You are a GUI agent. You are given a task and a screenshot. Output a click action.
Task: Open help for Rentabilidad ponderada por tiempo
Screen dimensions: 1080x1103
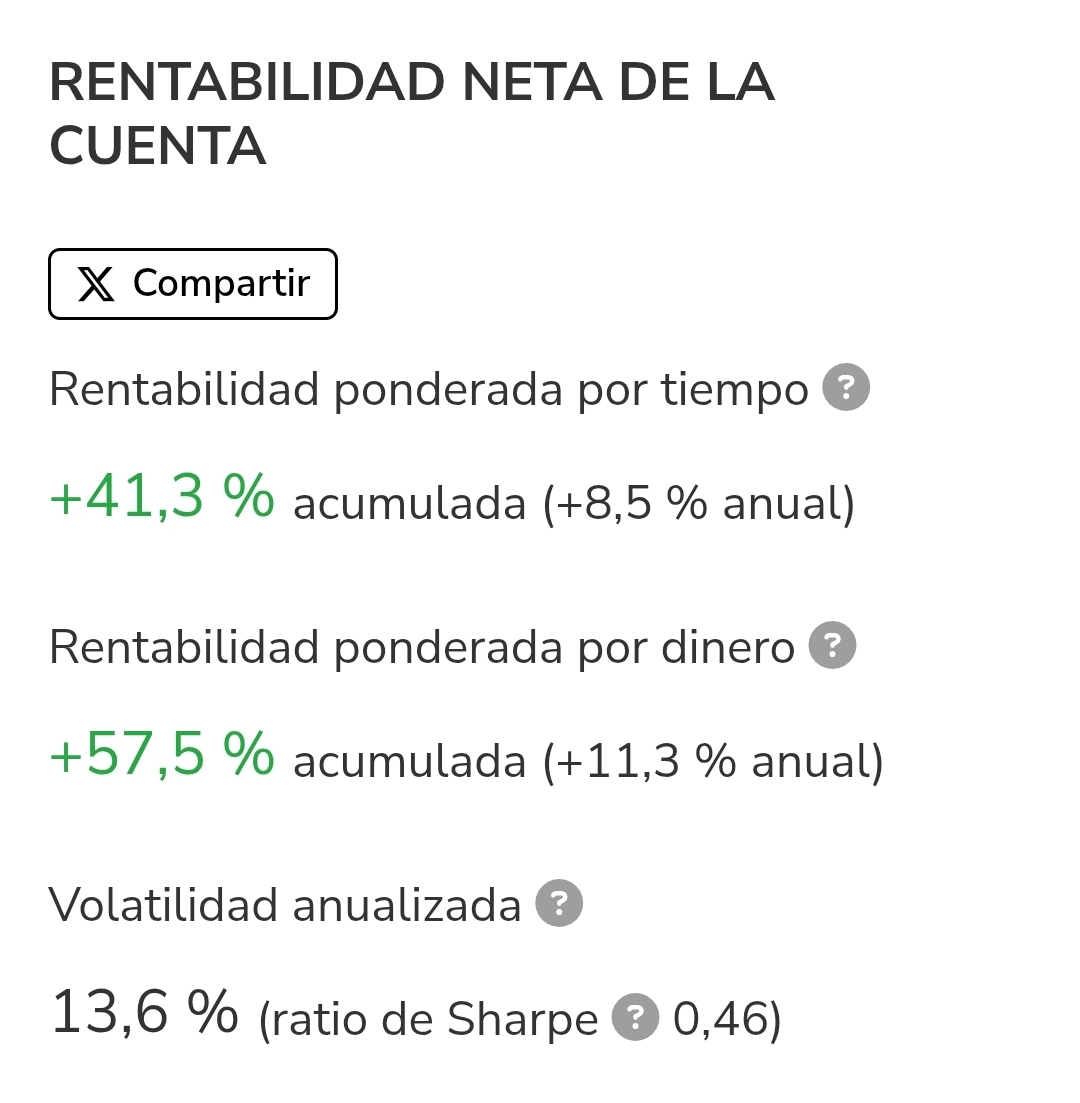pos(846,388)
